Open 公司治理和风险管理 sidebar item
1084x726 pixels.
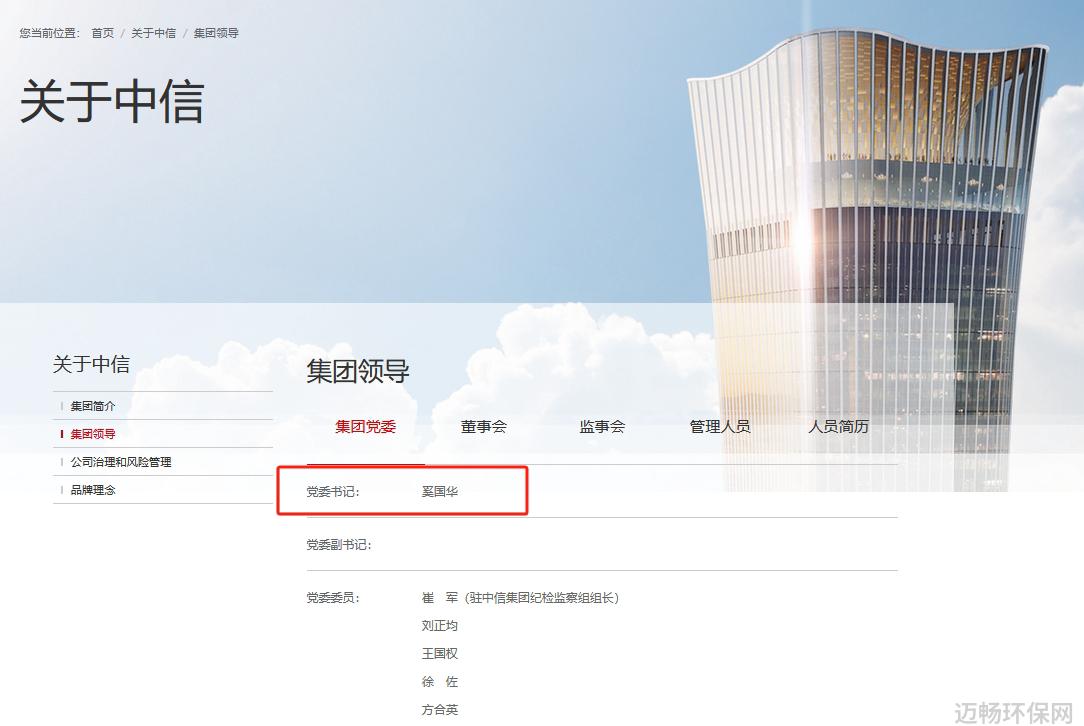(x=121, y=462)
